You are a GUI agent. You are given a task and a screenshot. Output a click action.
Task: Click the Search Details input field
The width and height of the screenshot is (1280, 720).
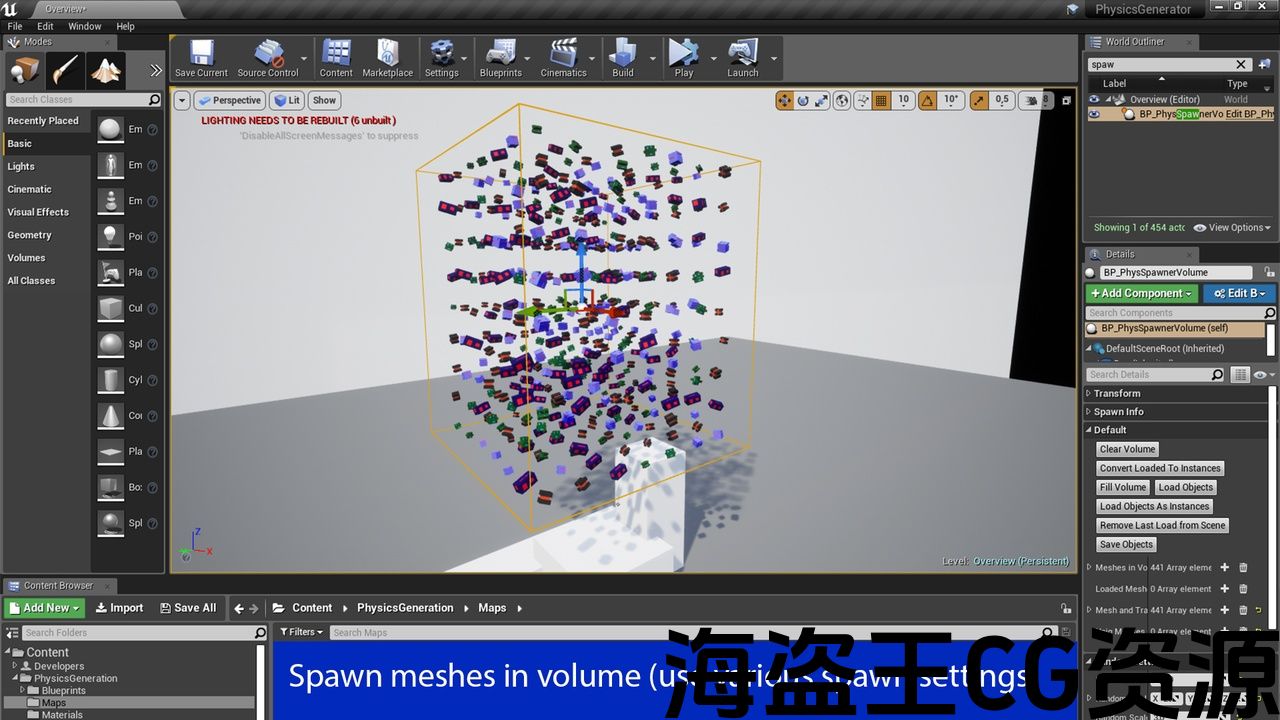pyautogui.click(x=1147, y=374)
